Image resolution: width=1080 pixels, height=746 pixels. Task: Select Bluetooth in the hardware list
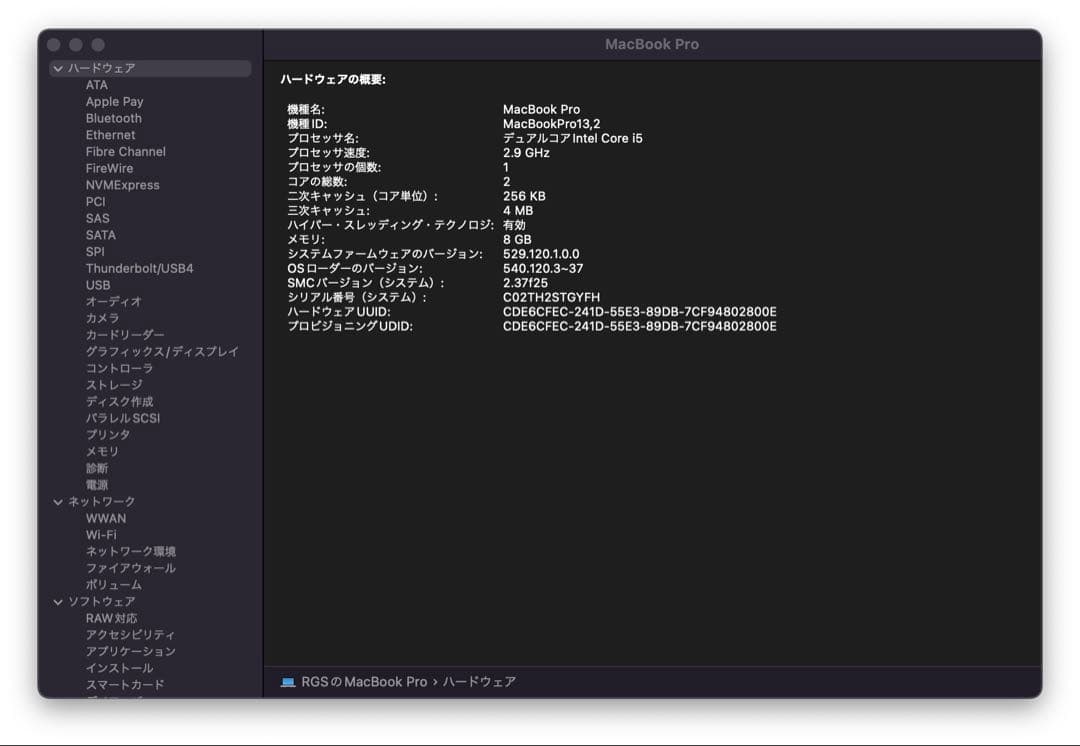pyautogui.click(x=112, y=118)
